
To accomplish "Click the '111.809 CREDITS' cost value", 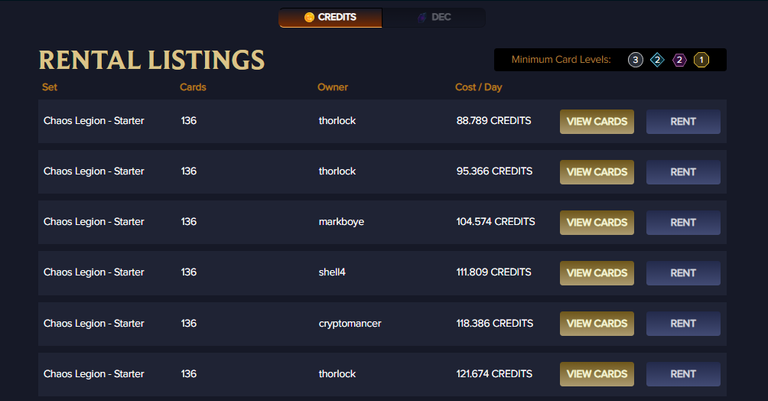I will pyautogui.click(x=494, y=272).
